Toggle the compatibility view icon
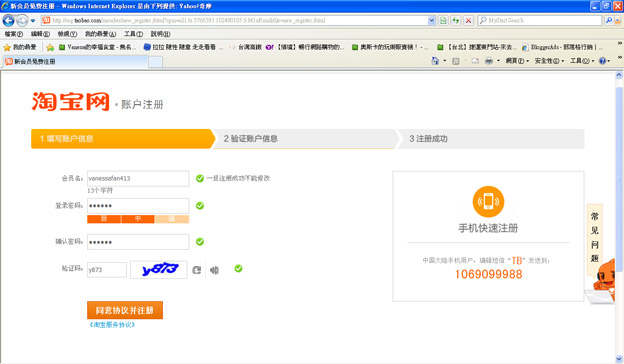The width and height of the screenshot is (624, 364). click(443, 20)
